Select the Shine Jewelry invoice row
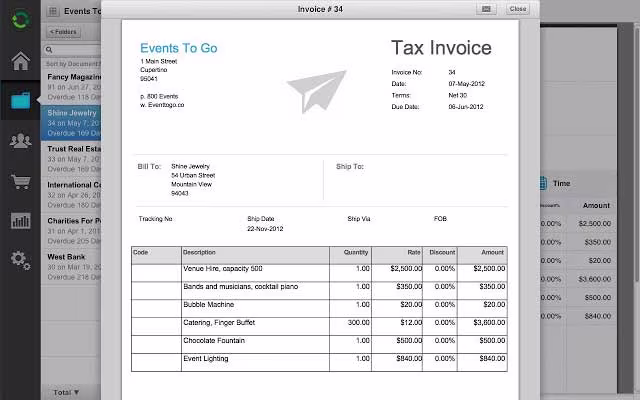 tap(71, 123)
